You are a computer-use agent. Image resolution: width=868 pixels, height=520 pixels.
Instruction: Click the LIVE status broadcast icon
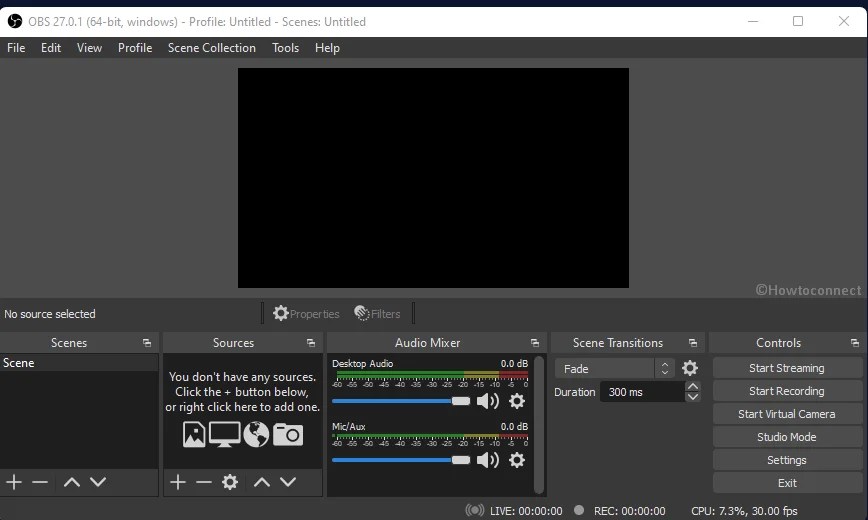click(474, 510)
